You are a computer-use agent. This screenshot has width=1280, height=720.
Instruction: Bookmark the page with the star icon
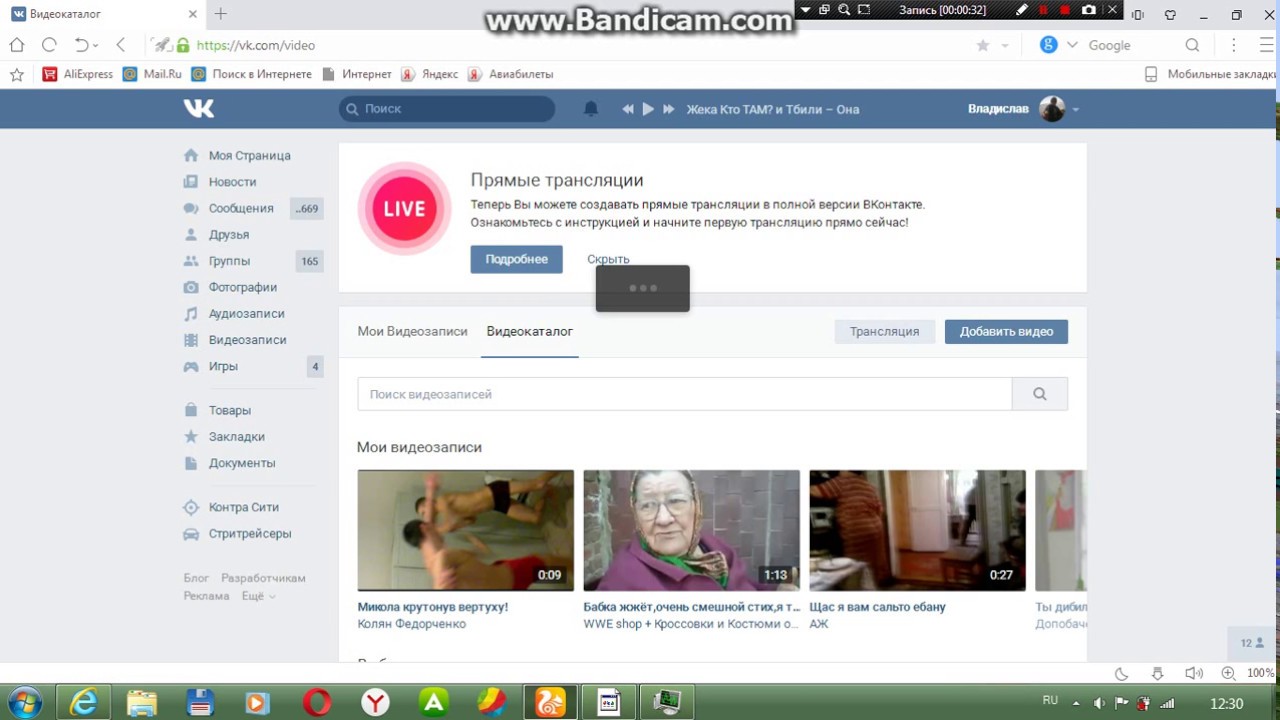tap(982, 45)
